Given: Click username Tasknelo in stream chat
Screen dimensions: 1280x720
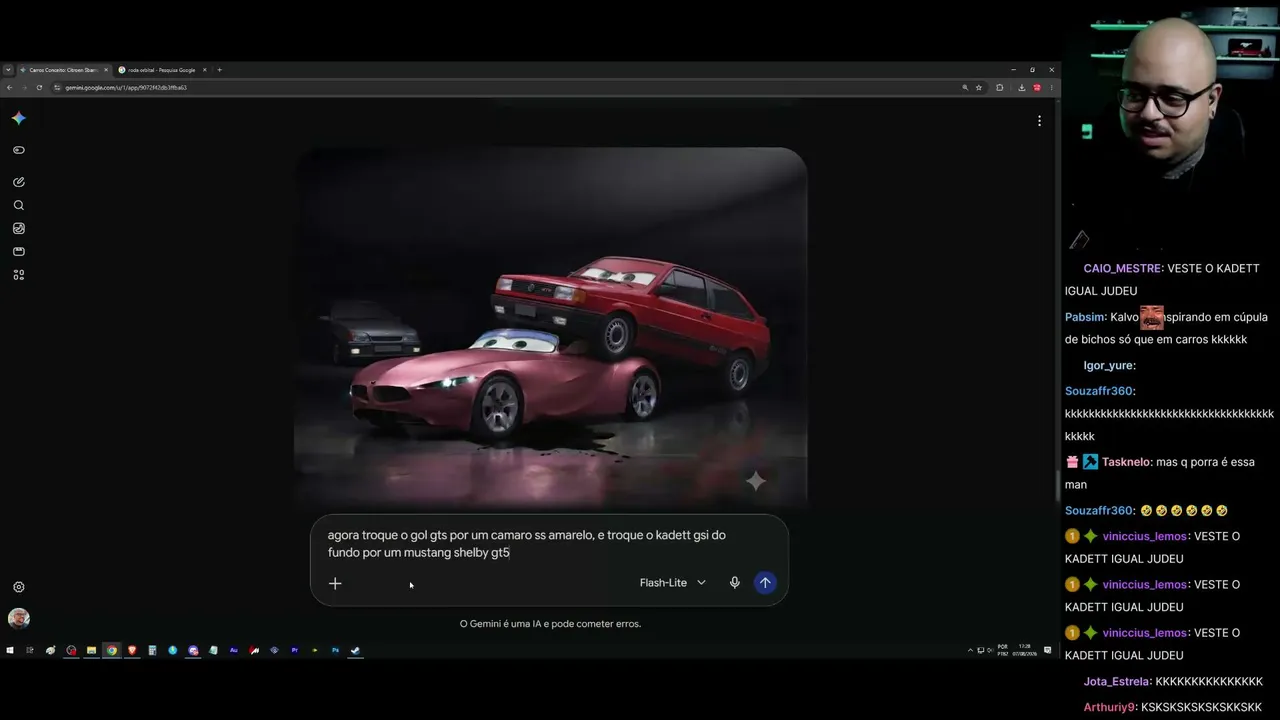Looking at the screenshot, I should [1126, 462].
